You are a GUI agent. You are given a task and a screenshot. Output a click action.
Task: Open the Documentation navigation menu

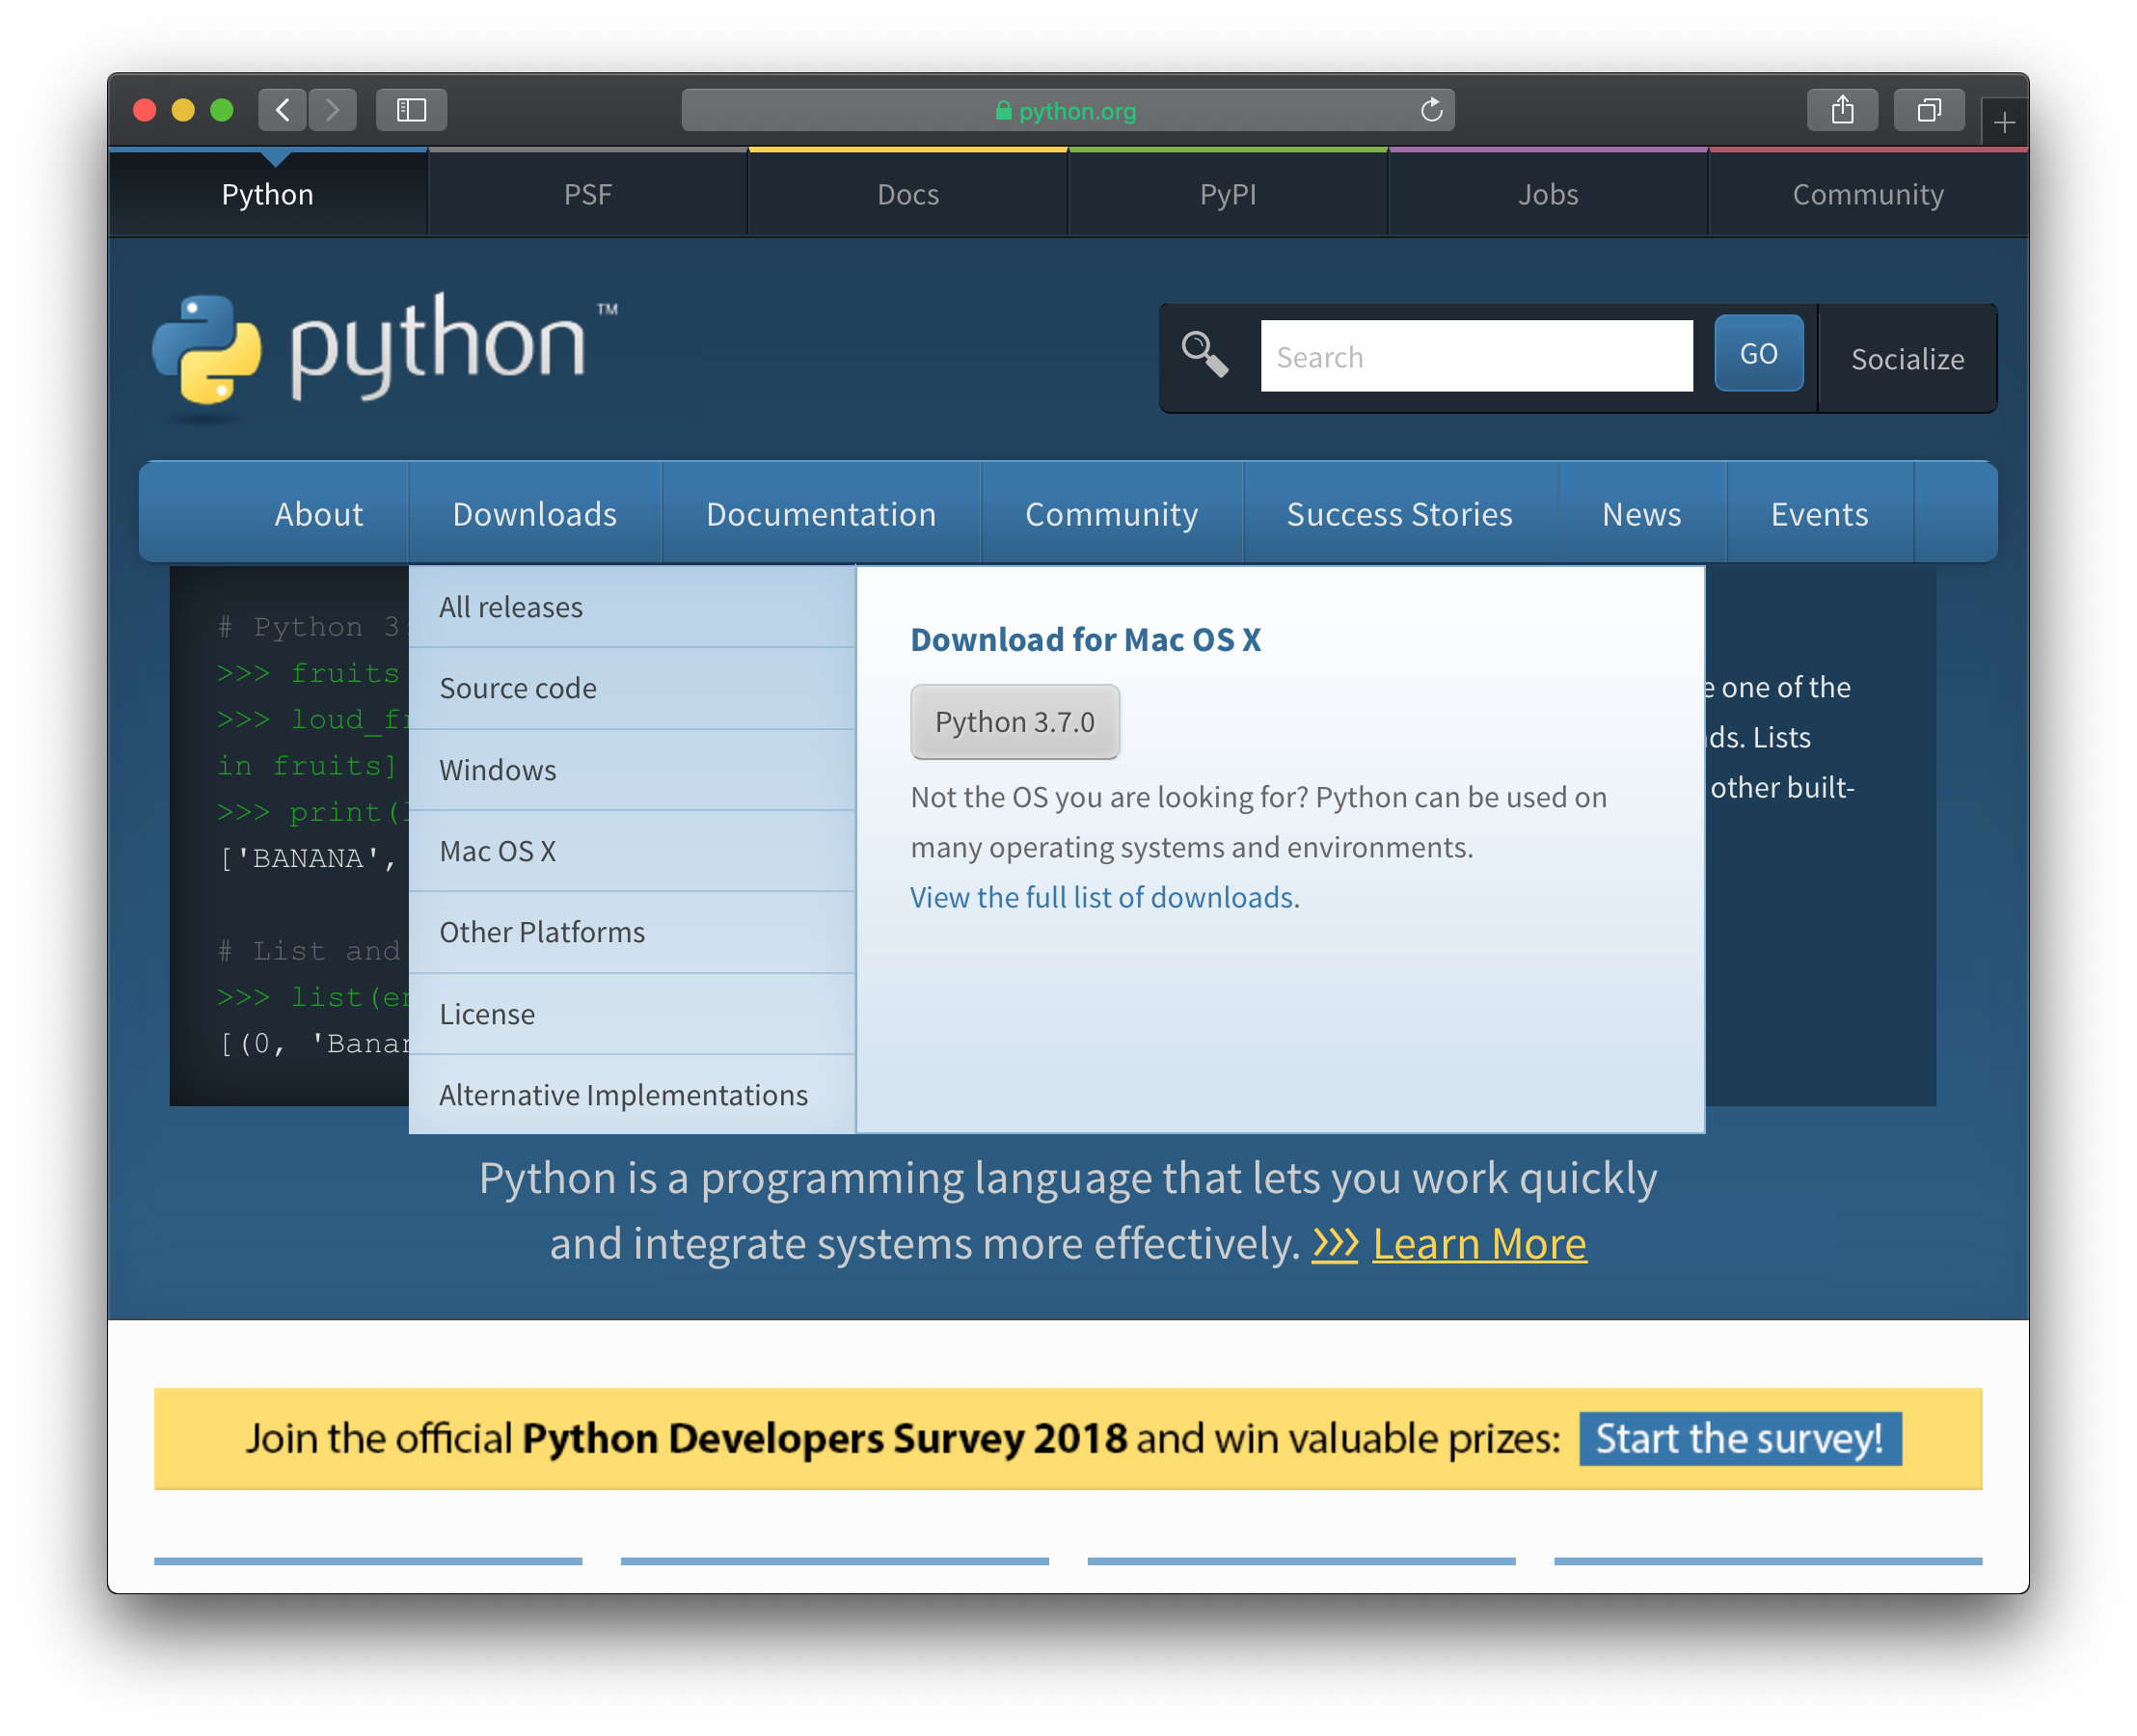pyautogui.click(x=821, y=514)
